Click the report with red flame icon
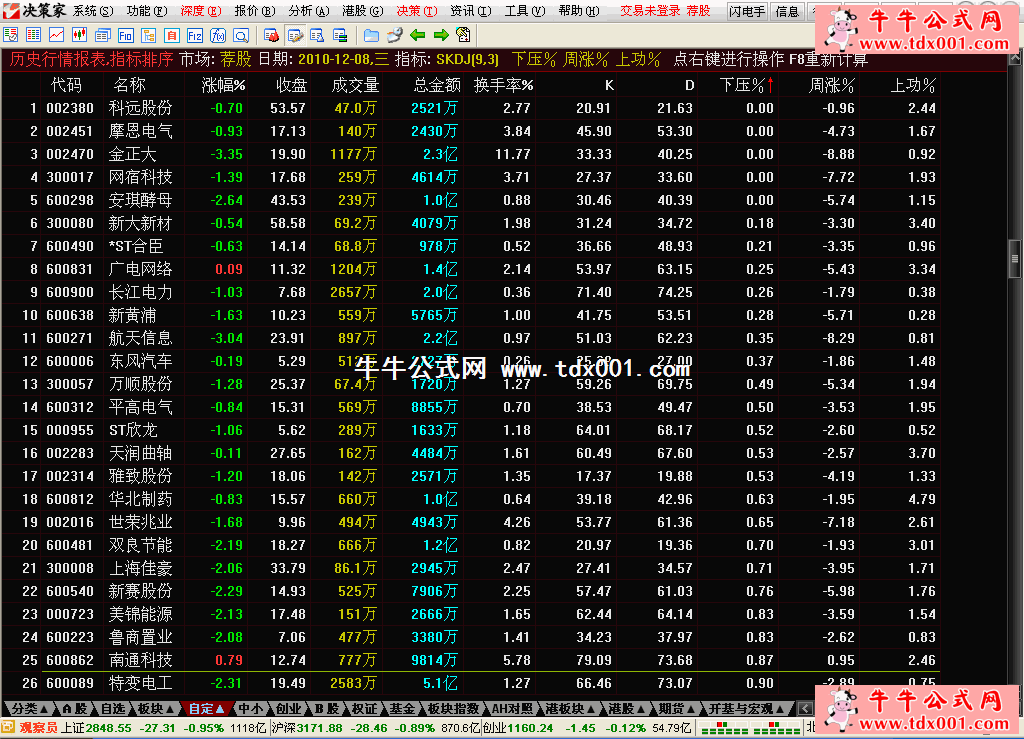Image resolution: width=1024 pixels, height=739 pixels. pyautogui.click(x=271, y=35)
